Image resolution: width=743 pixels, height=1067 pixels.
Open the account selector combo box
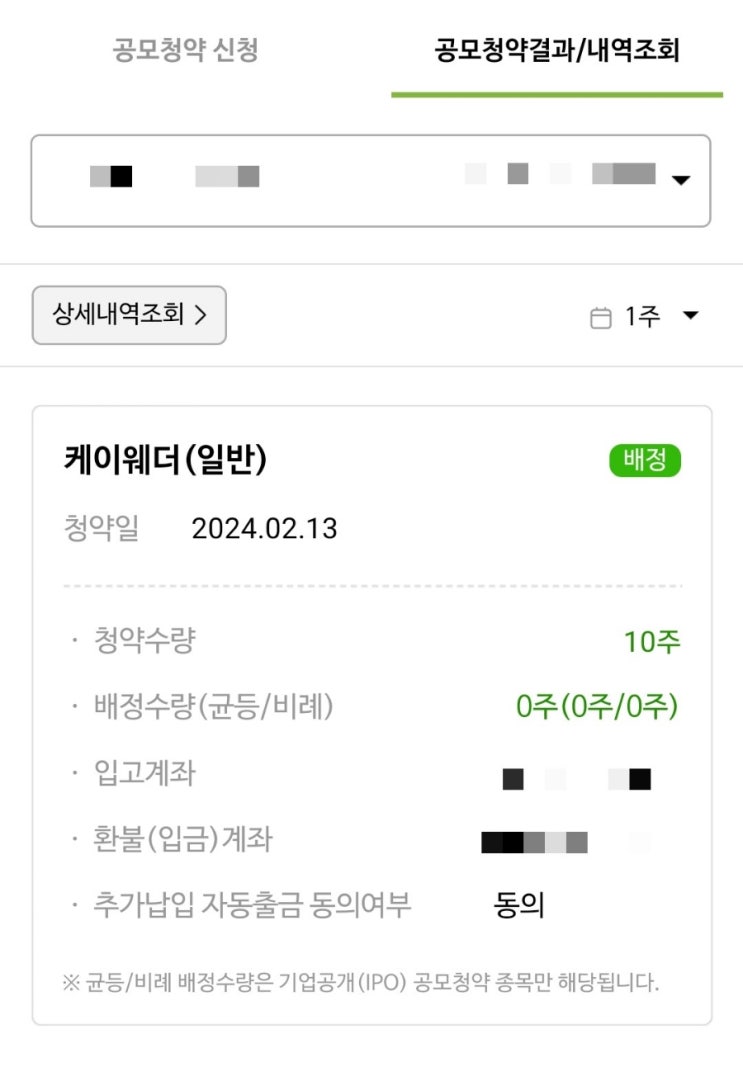tap(370, 180)
